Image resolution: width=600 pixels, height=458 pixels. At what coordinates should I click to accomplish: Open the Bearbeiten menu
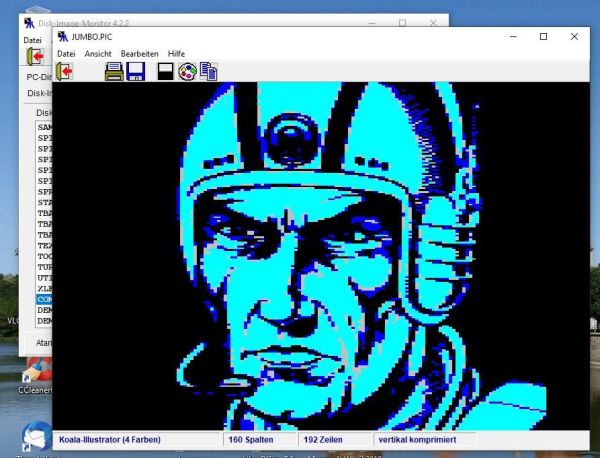pyautogui.click(x=139, y=54)
